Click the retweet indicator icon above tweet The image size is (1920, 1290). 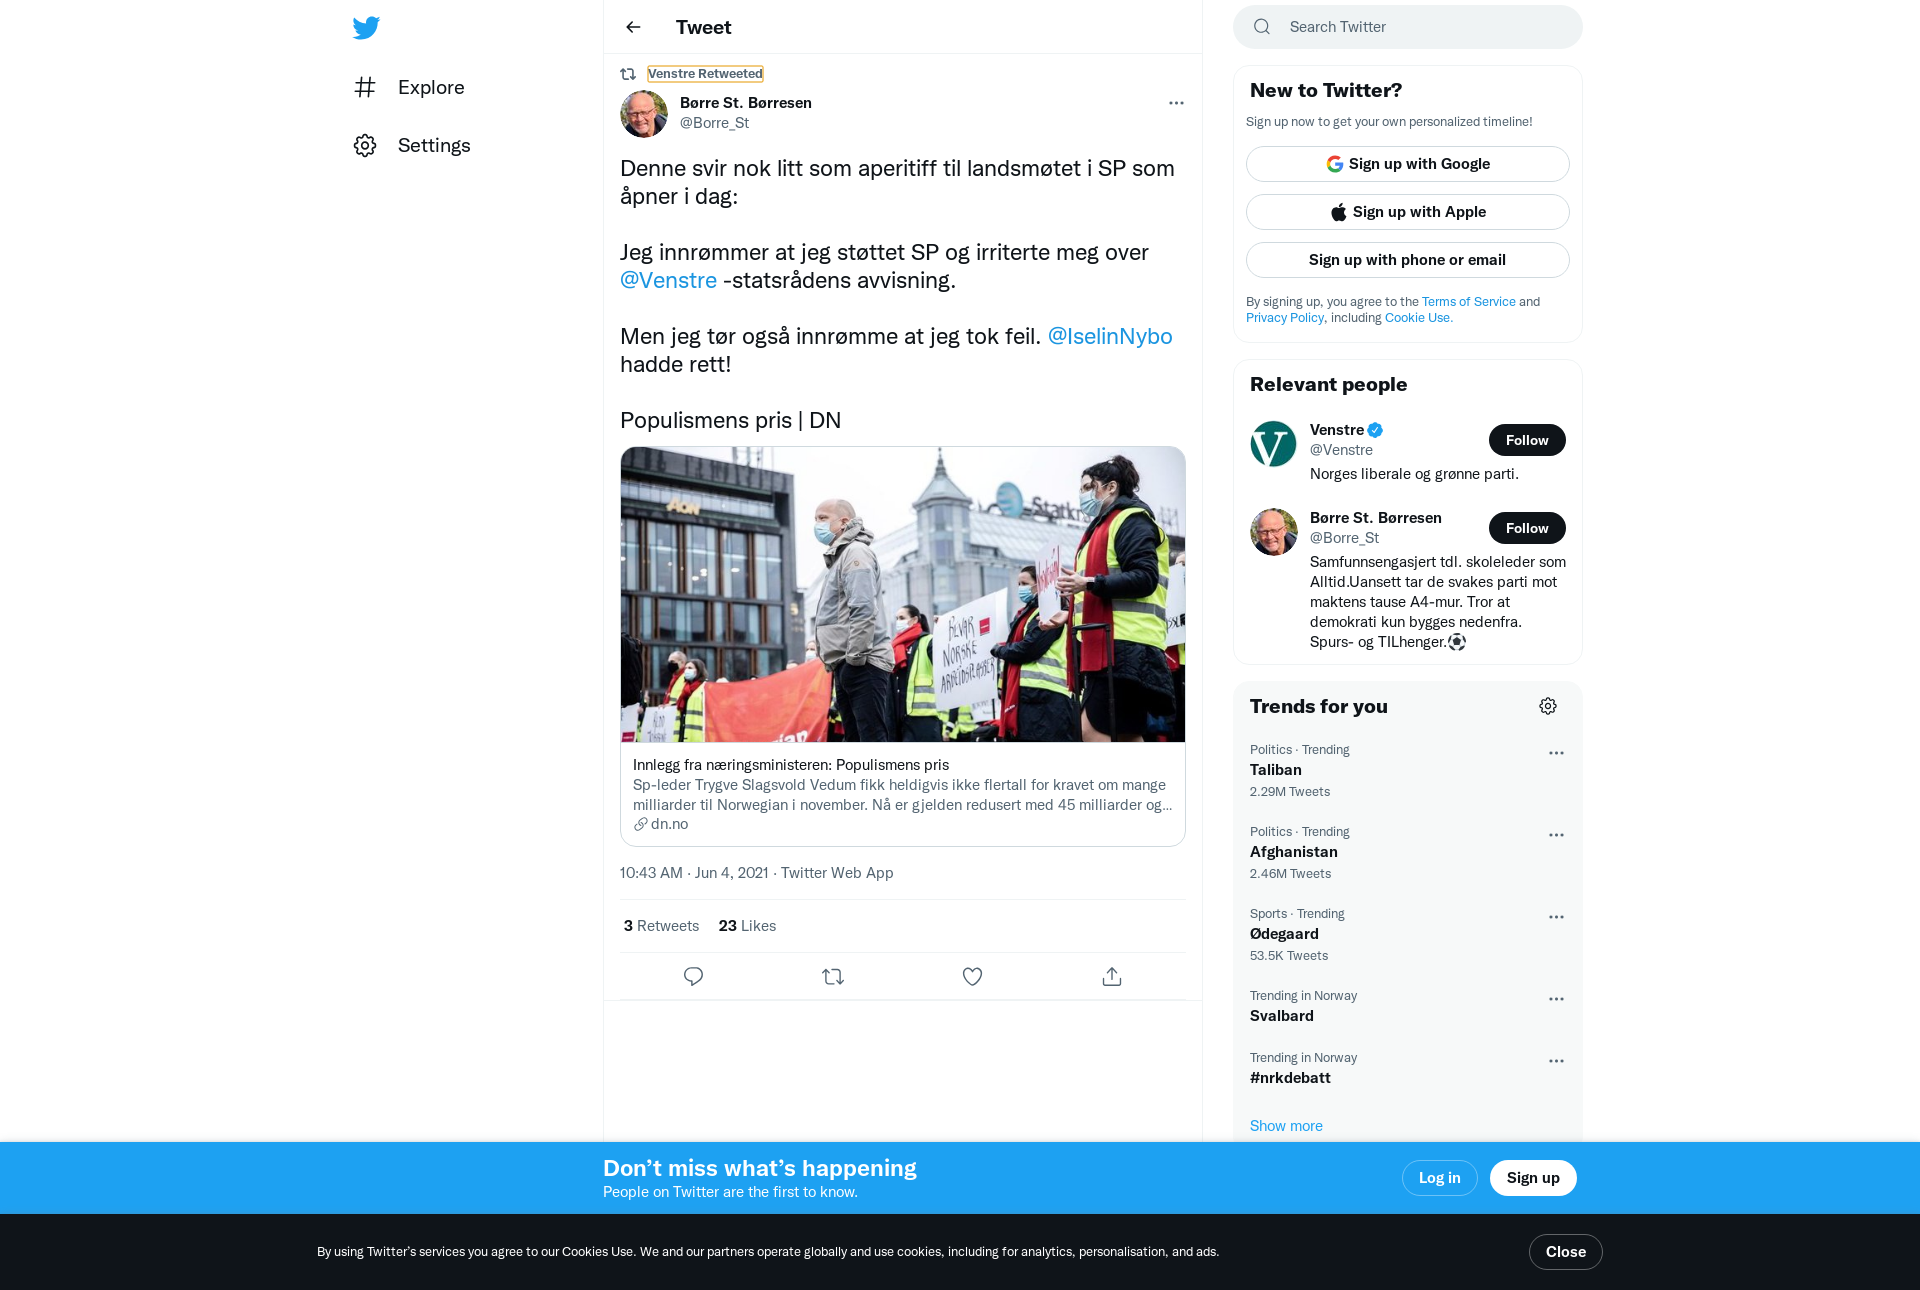[x=628, y=74]
